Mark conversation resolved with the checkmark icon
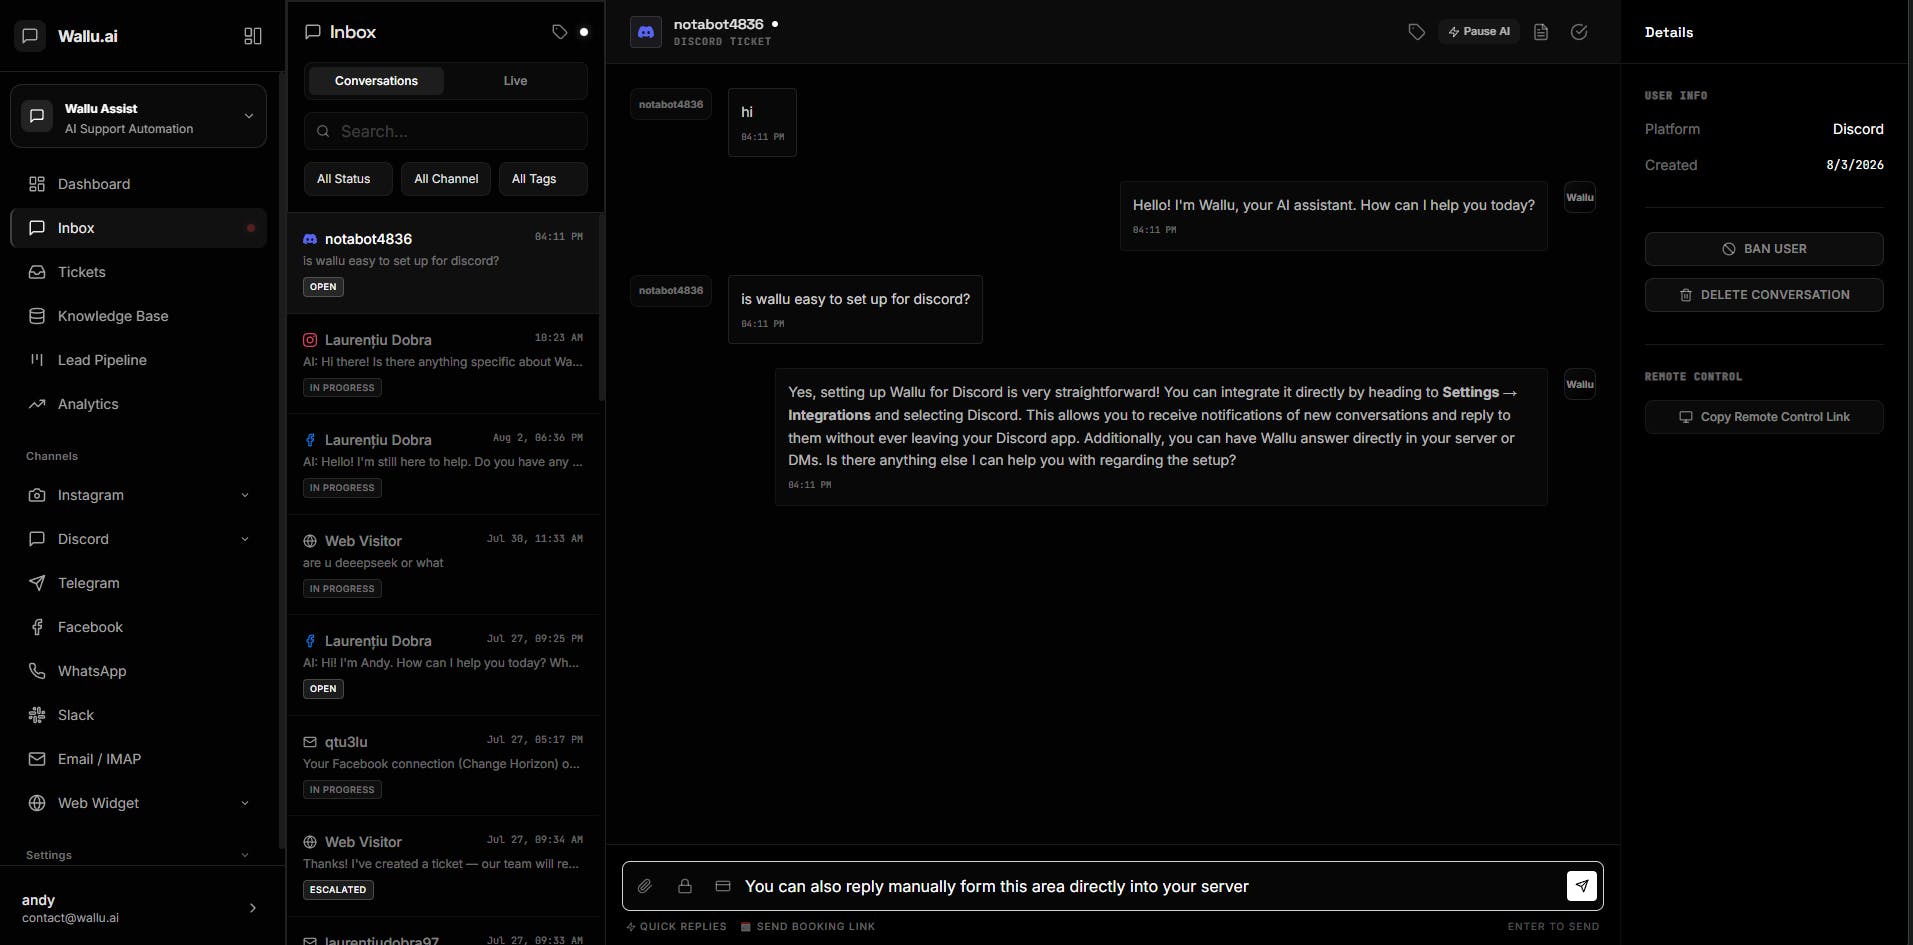Image resolution: width=1913 pixels, height=945 pixels. [x=1579, y=32]
